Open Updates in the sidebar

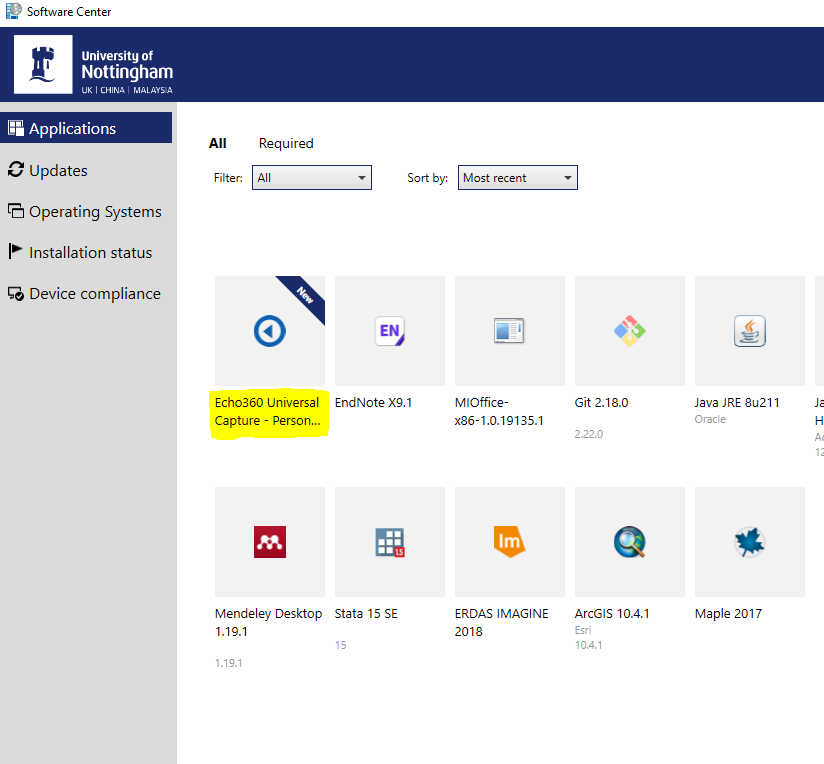point(58,171)
